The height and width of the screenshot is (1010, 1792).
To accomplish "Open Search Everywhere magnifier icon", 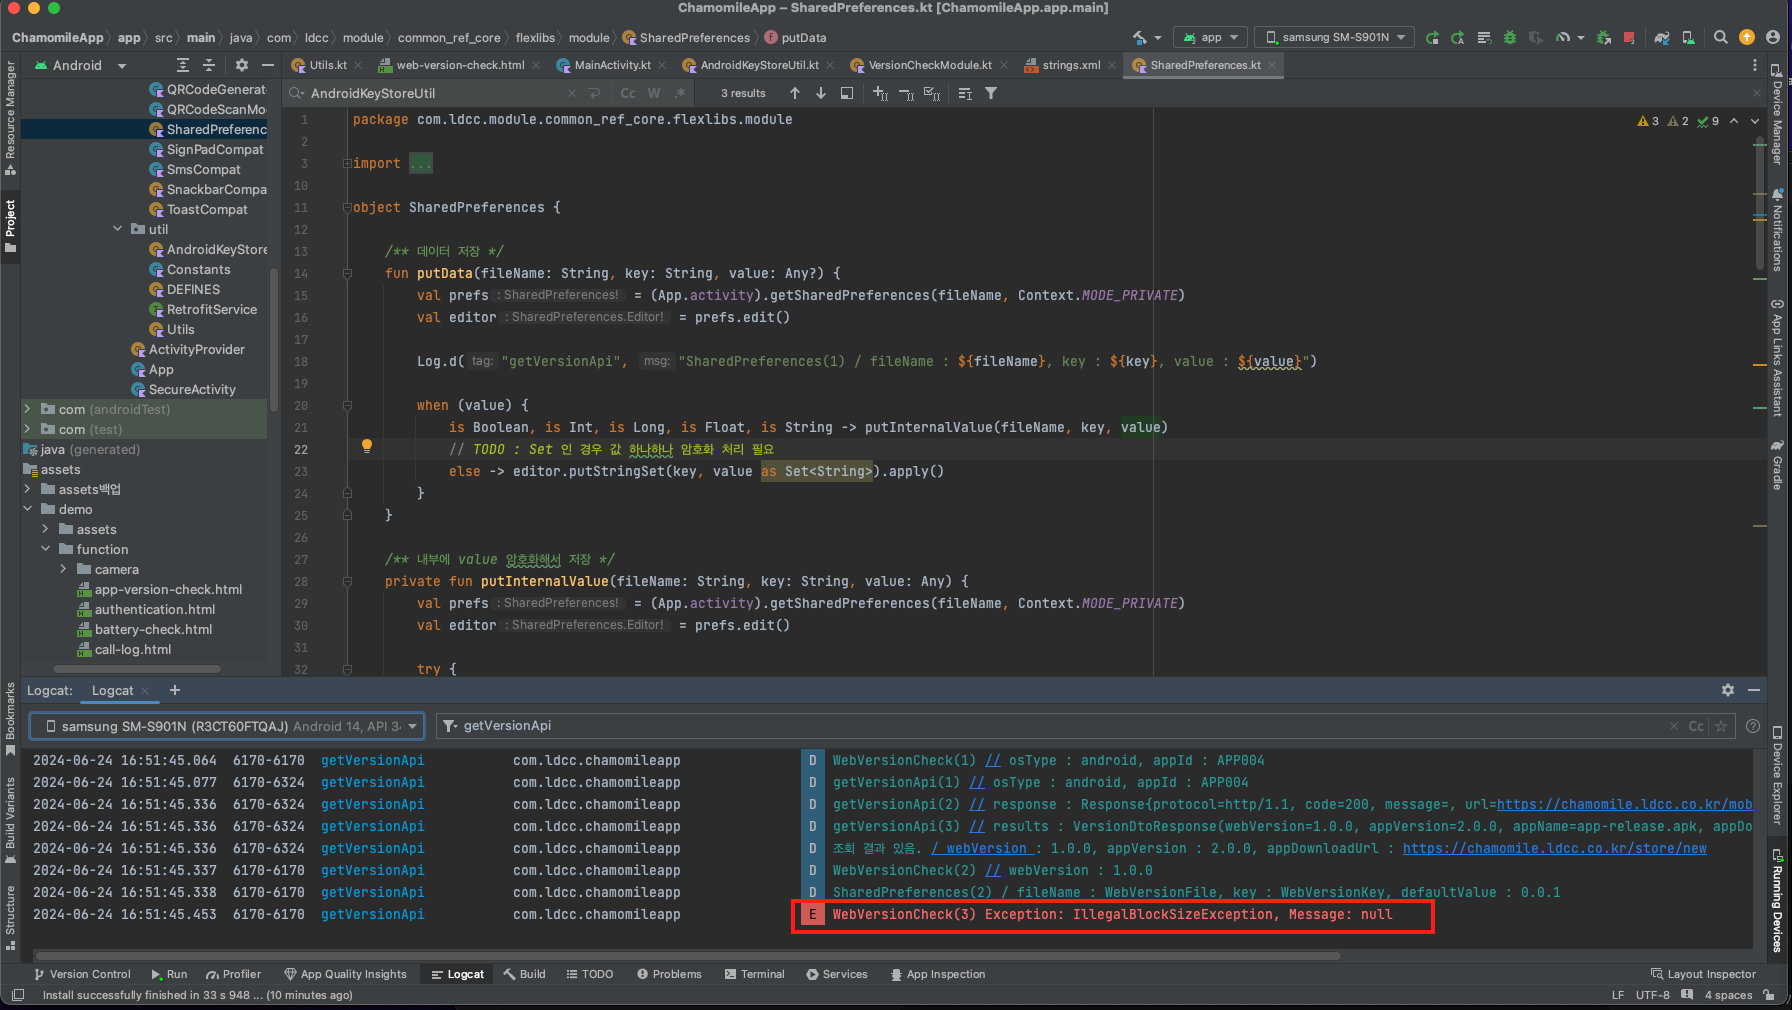I will (1720, 38).
